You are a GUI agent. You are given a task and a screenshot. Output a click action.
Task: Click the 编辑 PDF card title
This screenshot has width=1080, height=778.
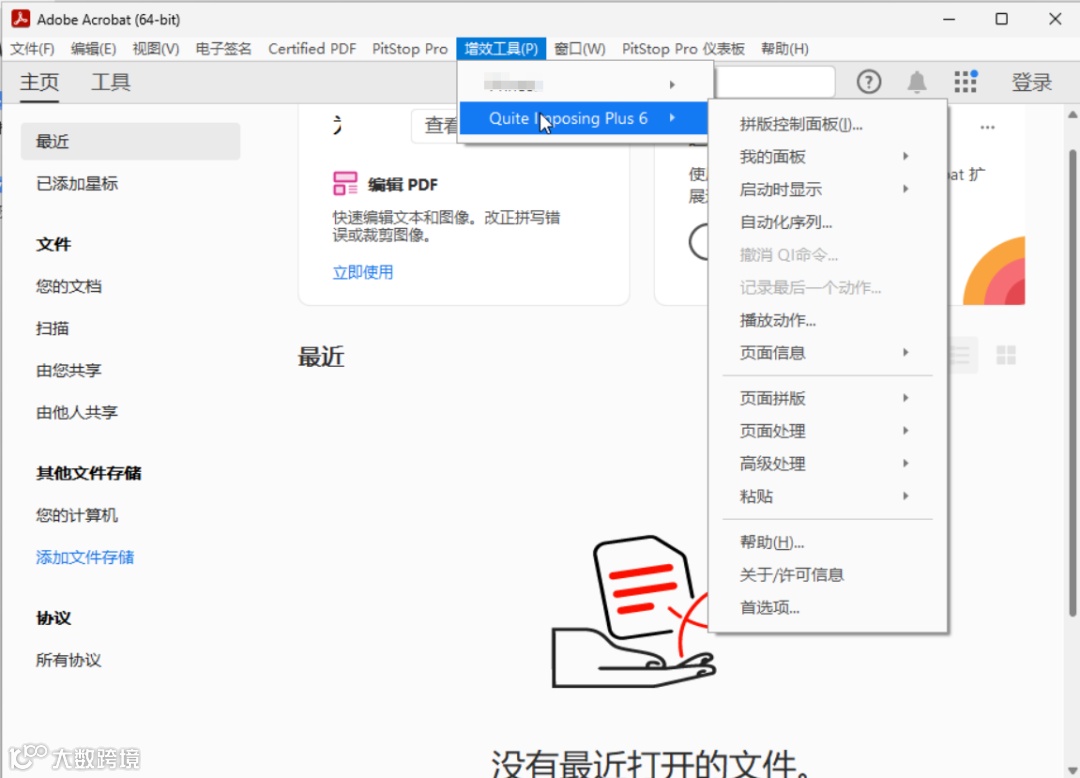(x=402, y=185)
